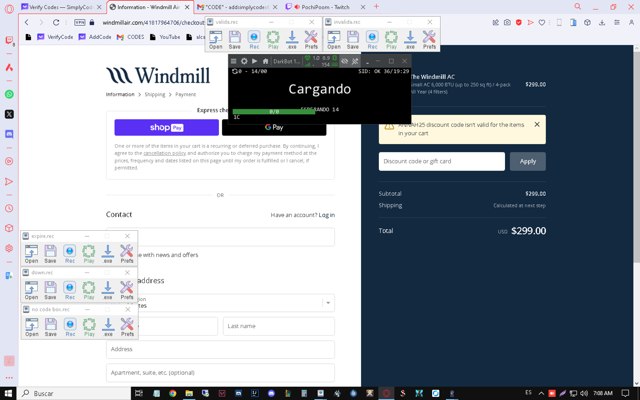640x400 pixels.
Task: Click the Address input field
Action: click(220, 349)
